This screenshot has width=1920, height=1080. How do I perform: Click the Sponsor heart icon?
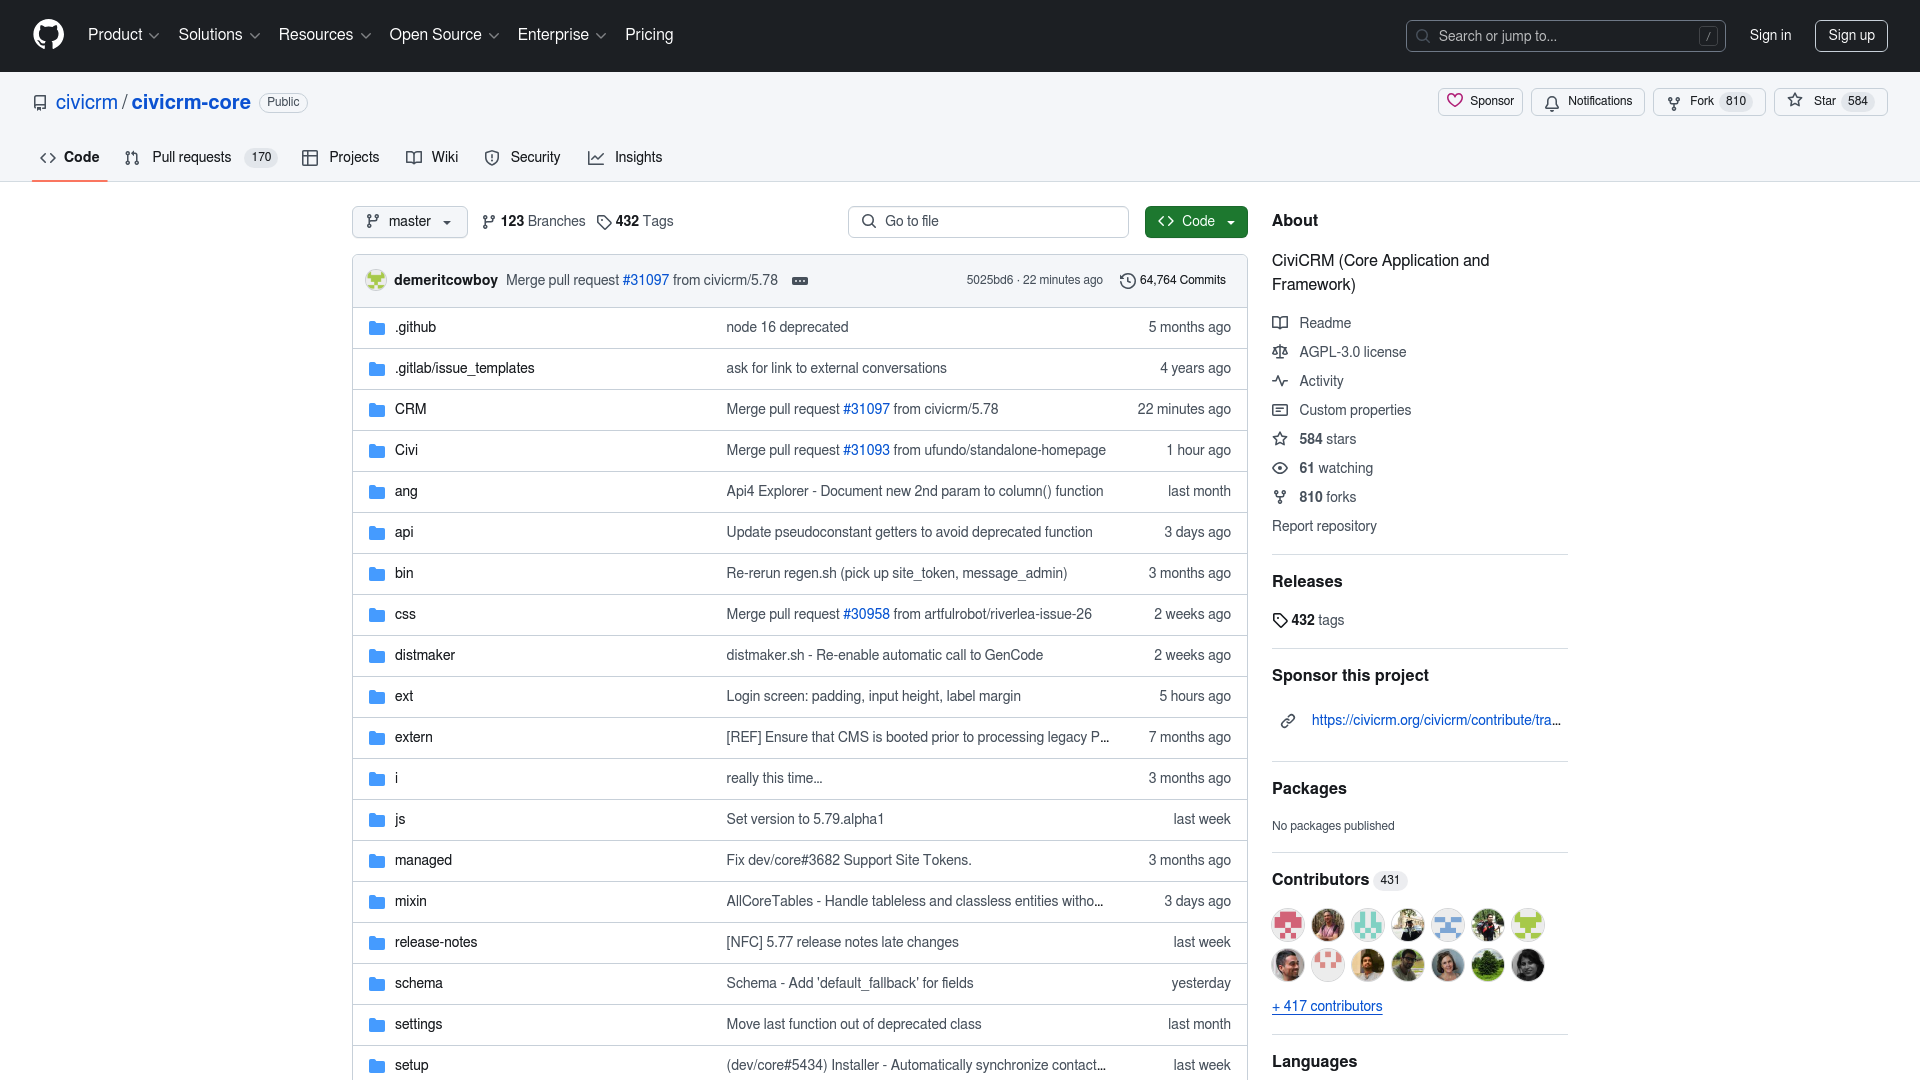(1455, 101)
